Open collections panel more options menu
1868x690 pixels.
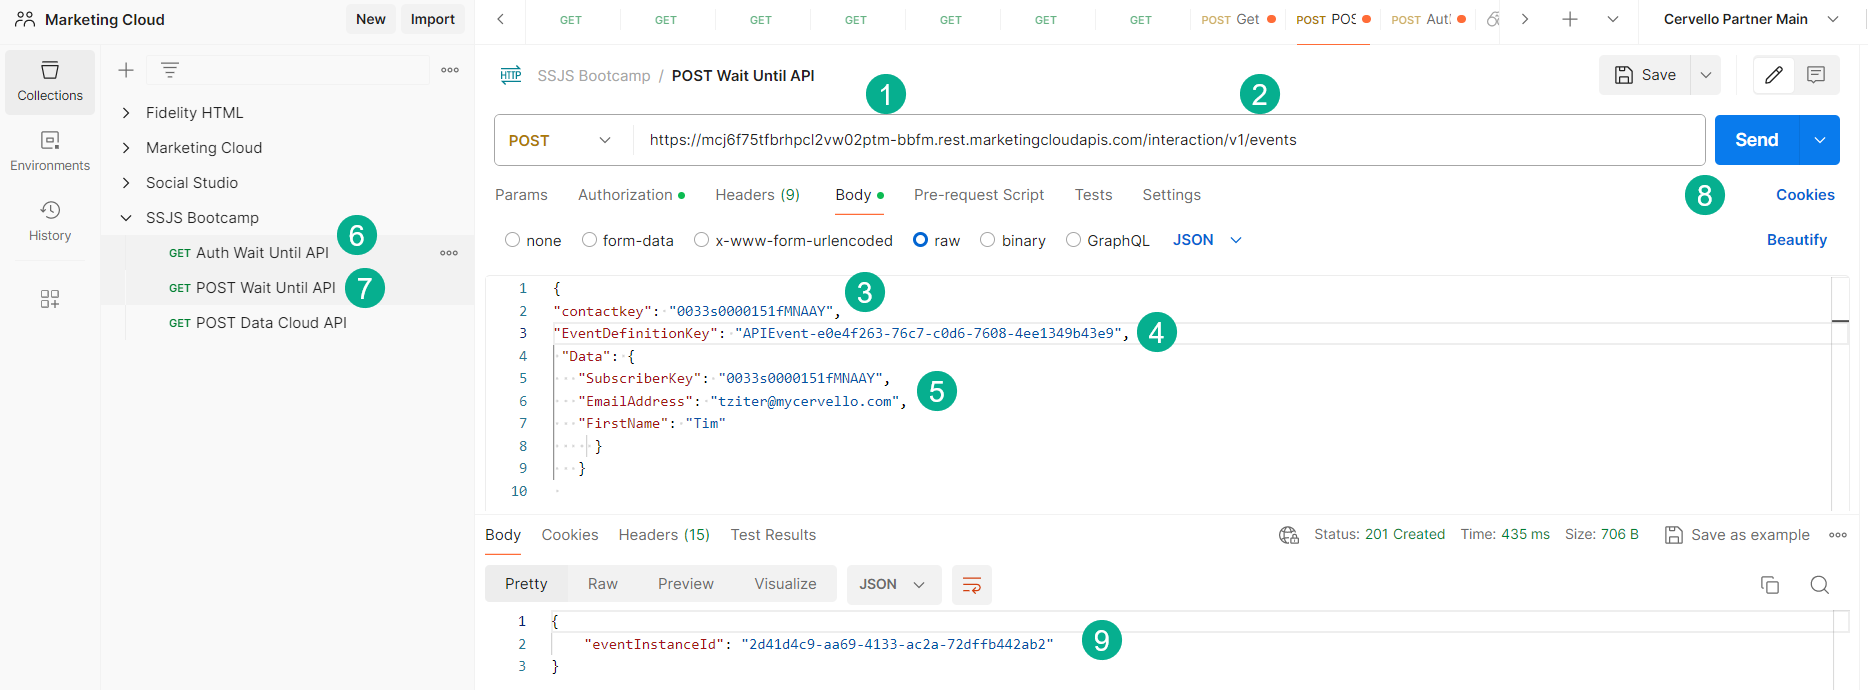point(450,70)
